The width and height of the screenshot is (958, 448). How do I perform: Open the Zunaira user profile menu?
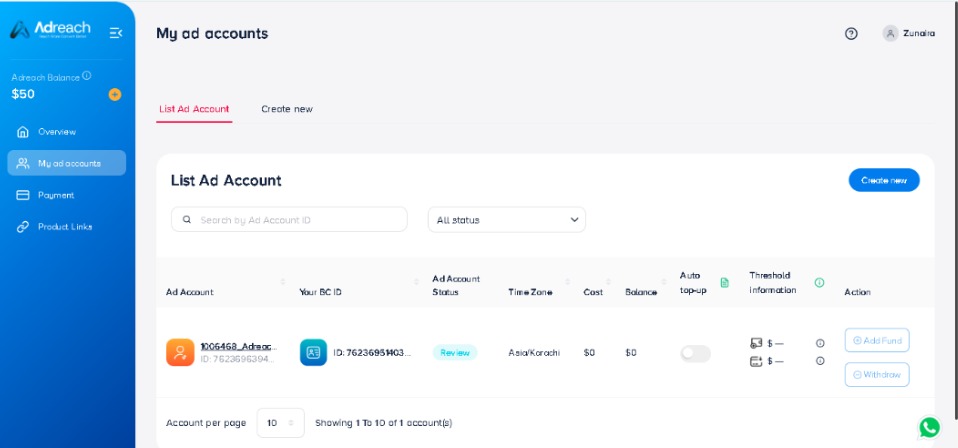pyautogui.click(x=909, y=33)
